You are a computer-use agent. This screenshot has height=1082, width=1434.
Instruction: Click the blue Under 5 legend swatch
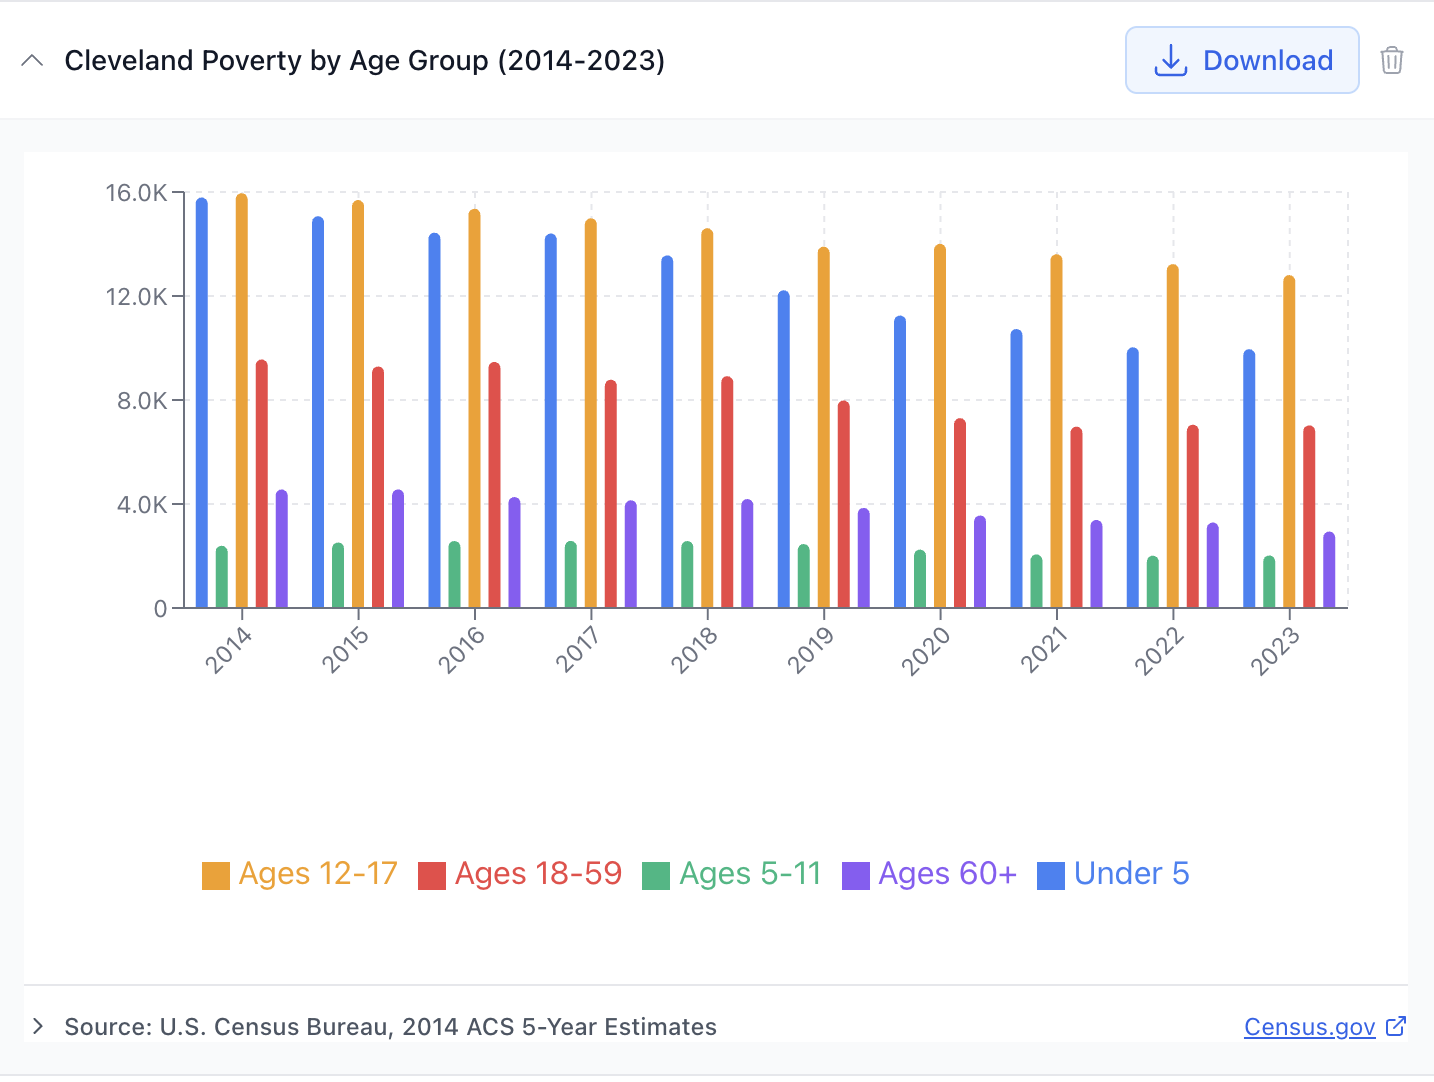pyautogui.click(x=1049, y=872)
